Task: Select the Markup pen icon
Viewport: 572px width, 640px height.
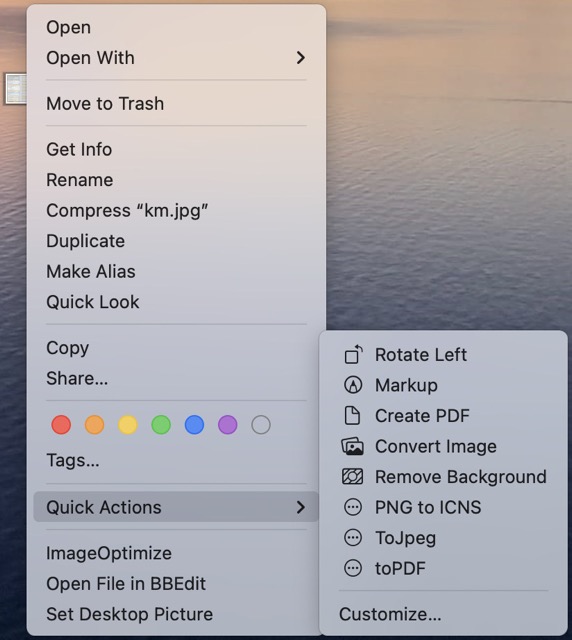Action: point(353,385)
